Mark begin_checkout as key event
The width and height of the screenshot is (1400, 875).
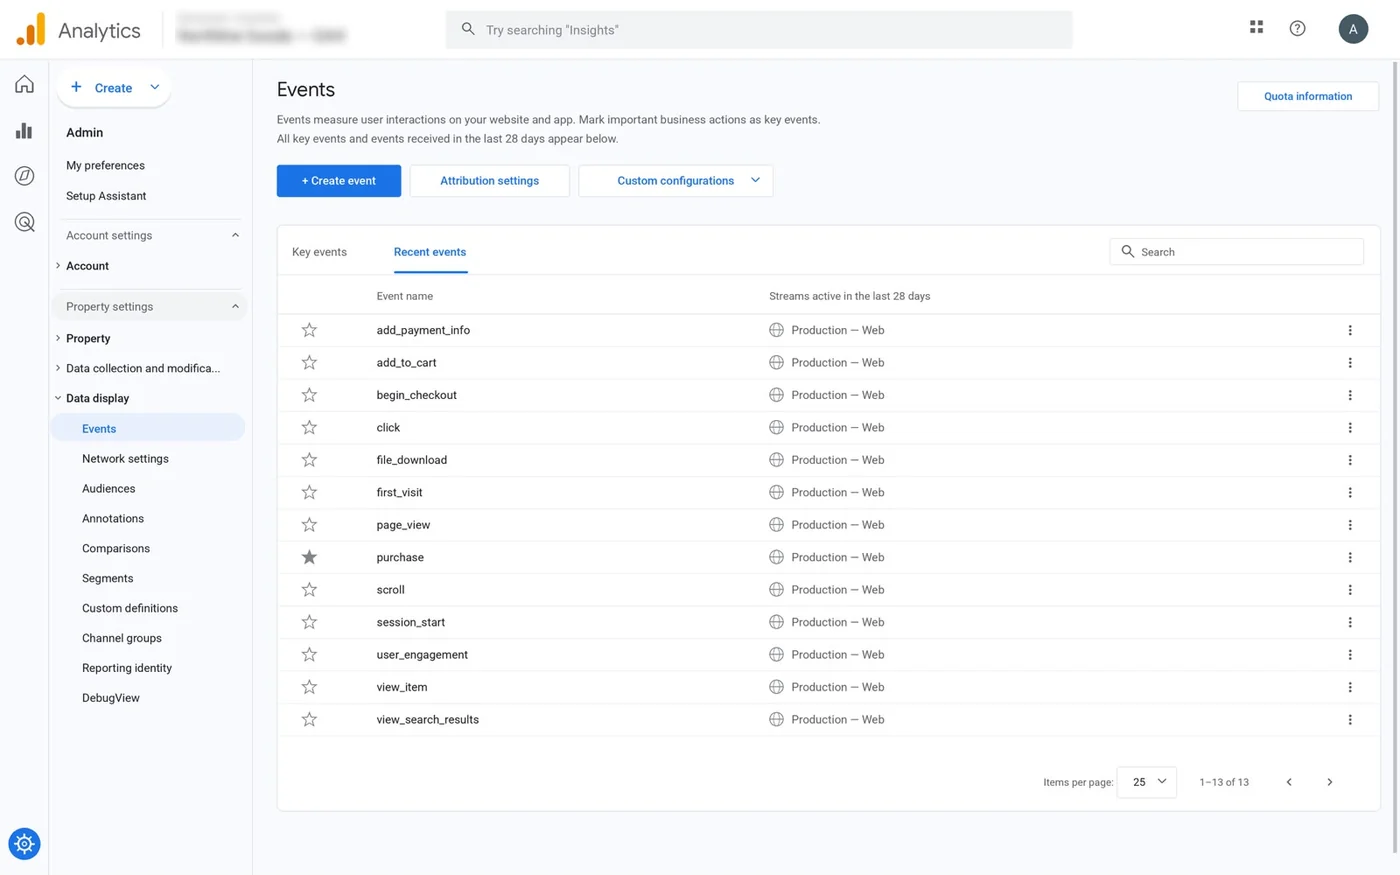309,395
